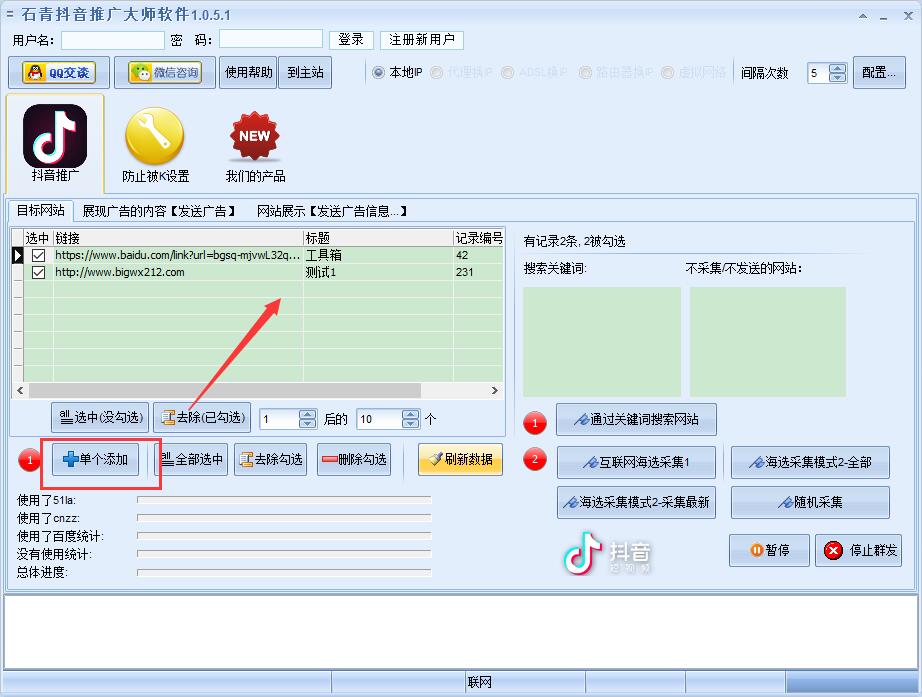Click the QQ交谈 button
922x697 pixels.
59,72
